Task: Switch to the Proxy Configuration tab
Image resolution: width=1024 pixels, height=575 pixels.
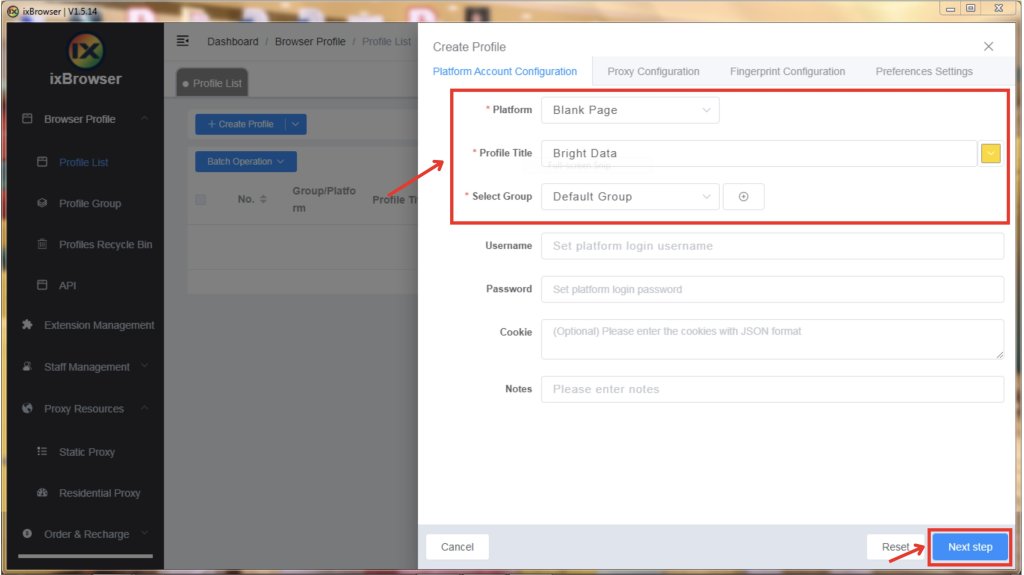Action: (653, 72)
